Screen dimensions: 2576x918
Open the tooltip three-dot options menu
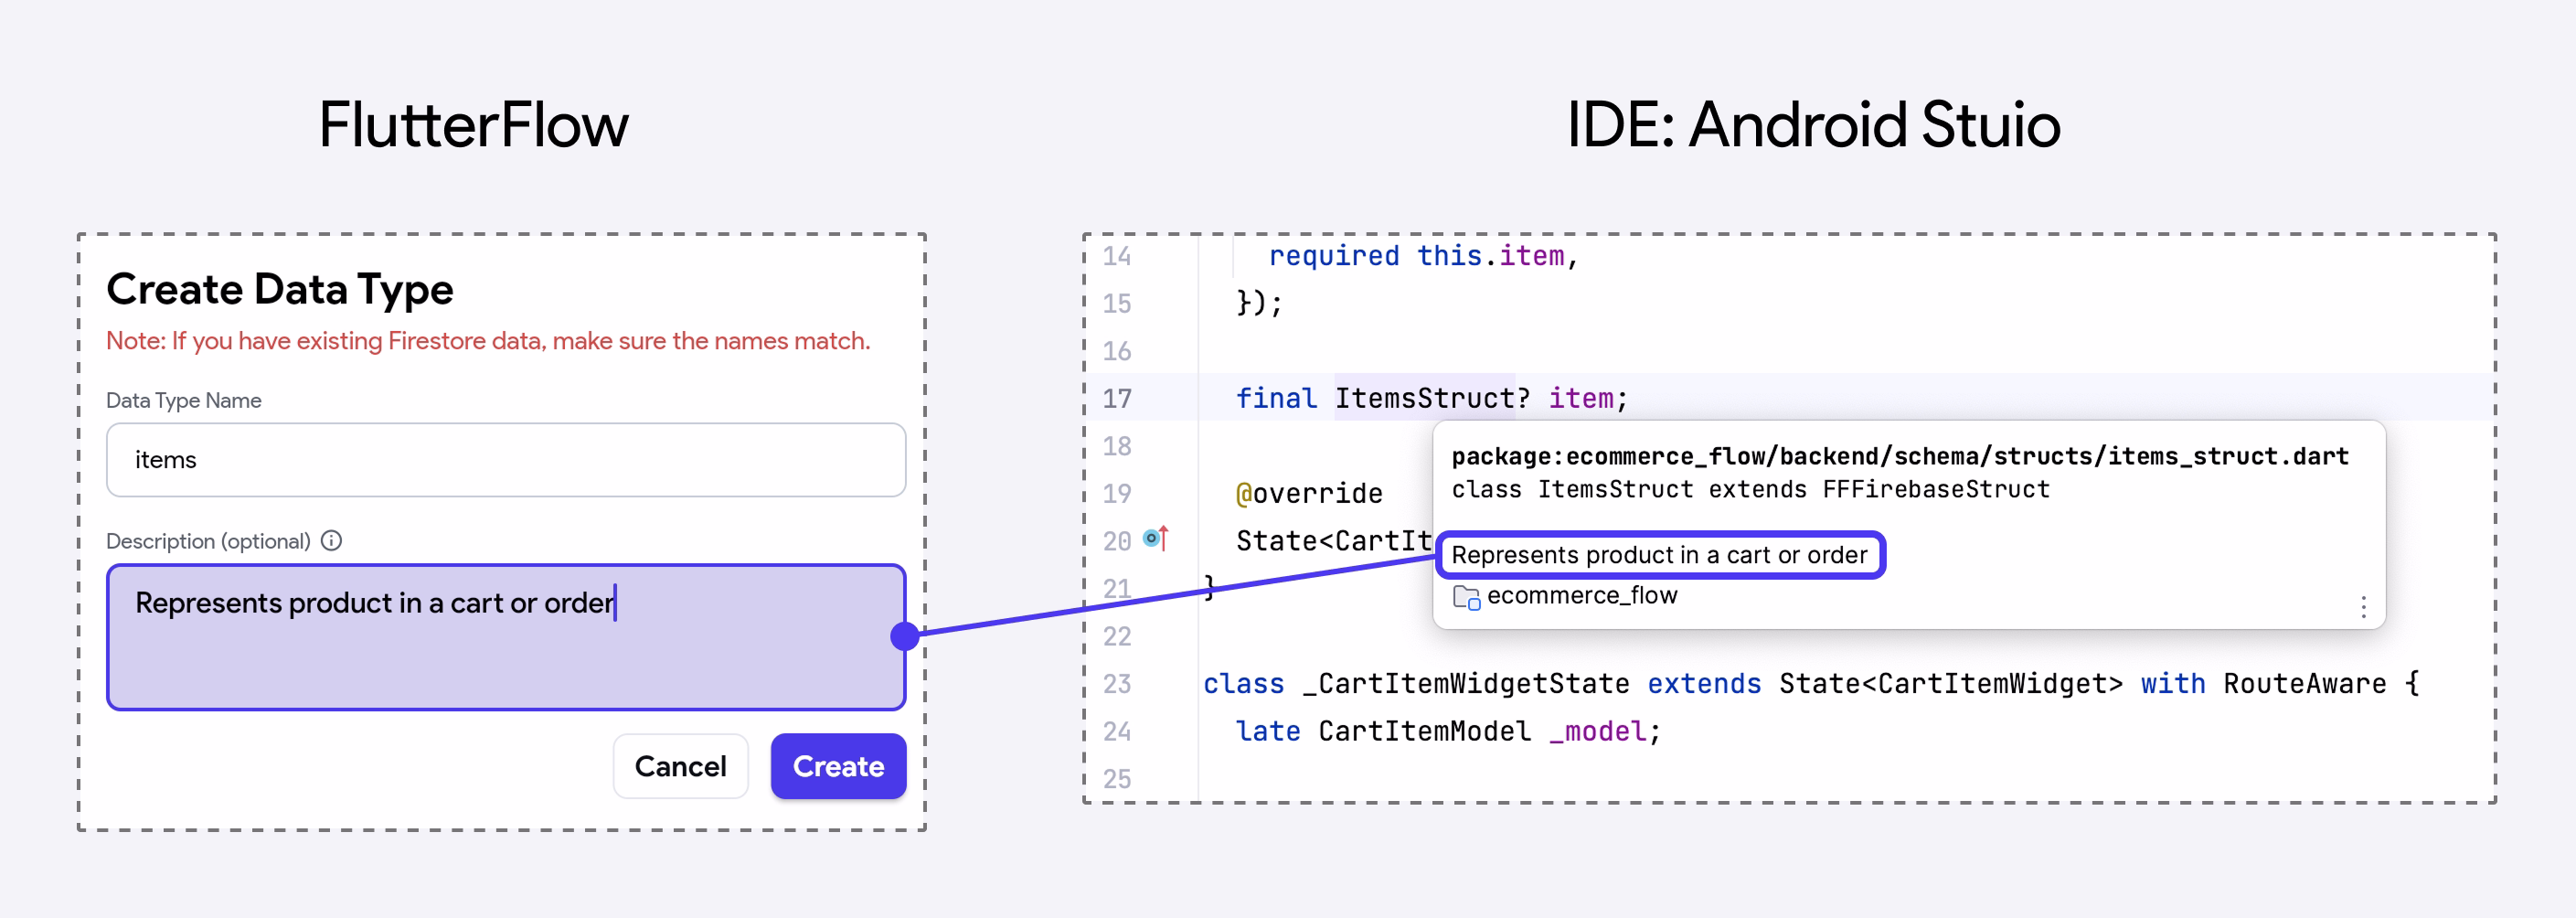[2363, 607]
